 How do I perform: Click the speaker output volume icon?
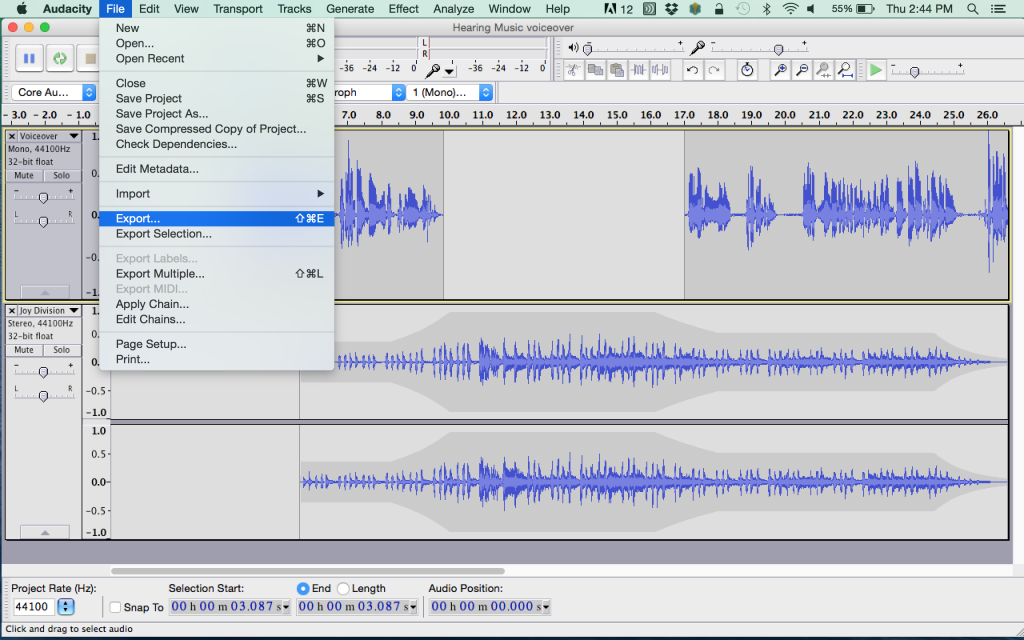pos(573,48)
